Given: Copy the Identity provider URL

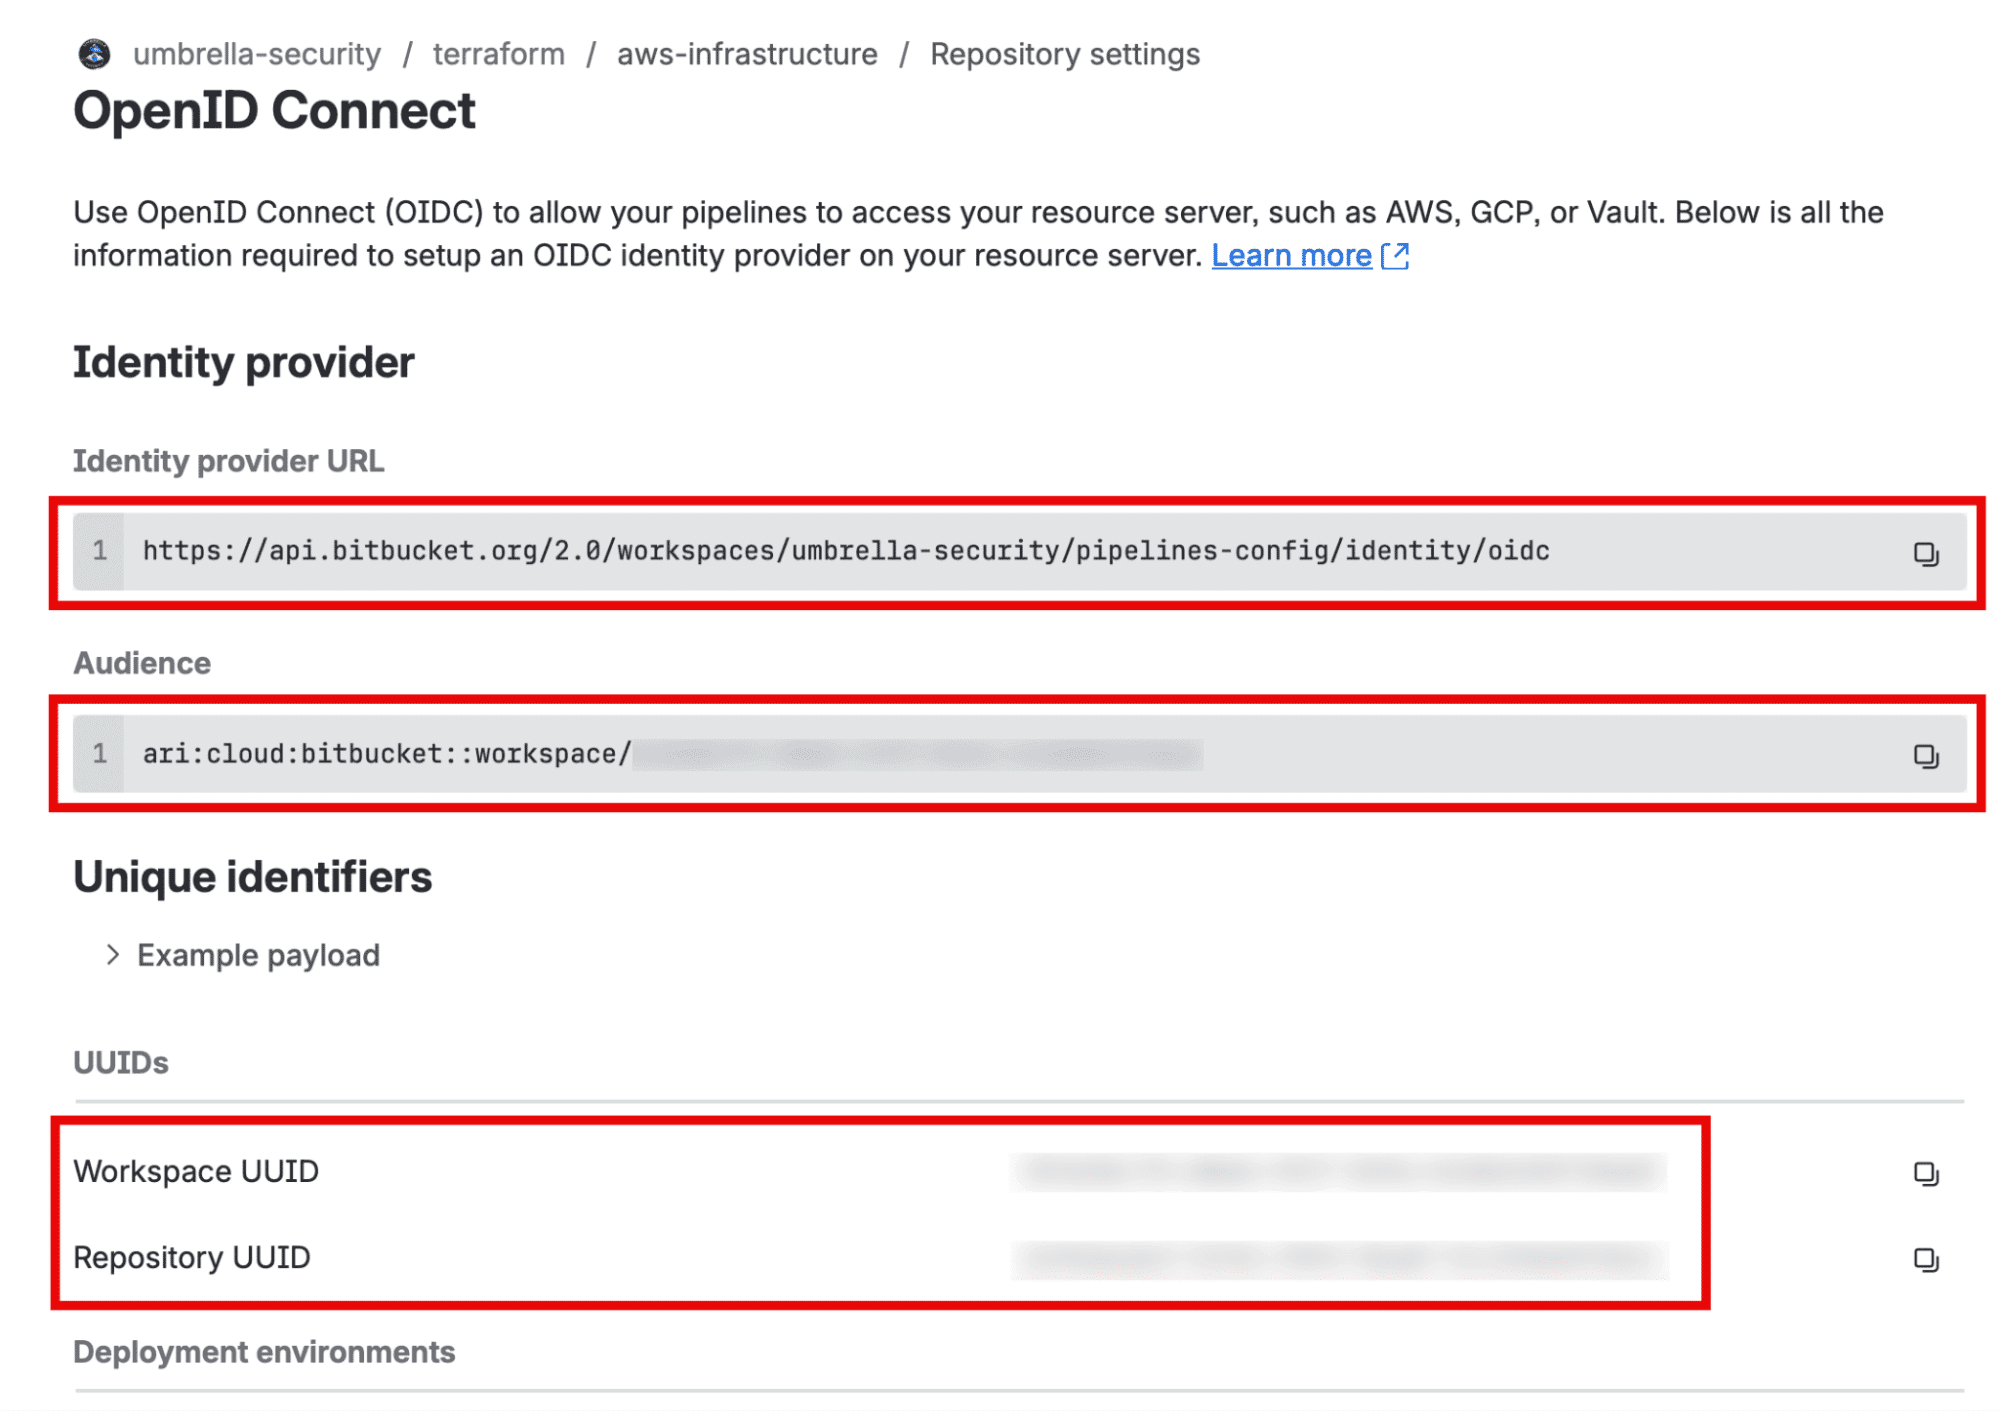Looking at the screenshot, I should pyautogui.click(x=1925, y=553).
